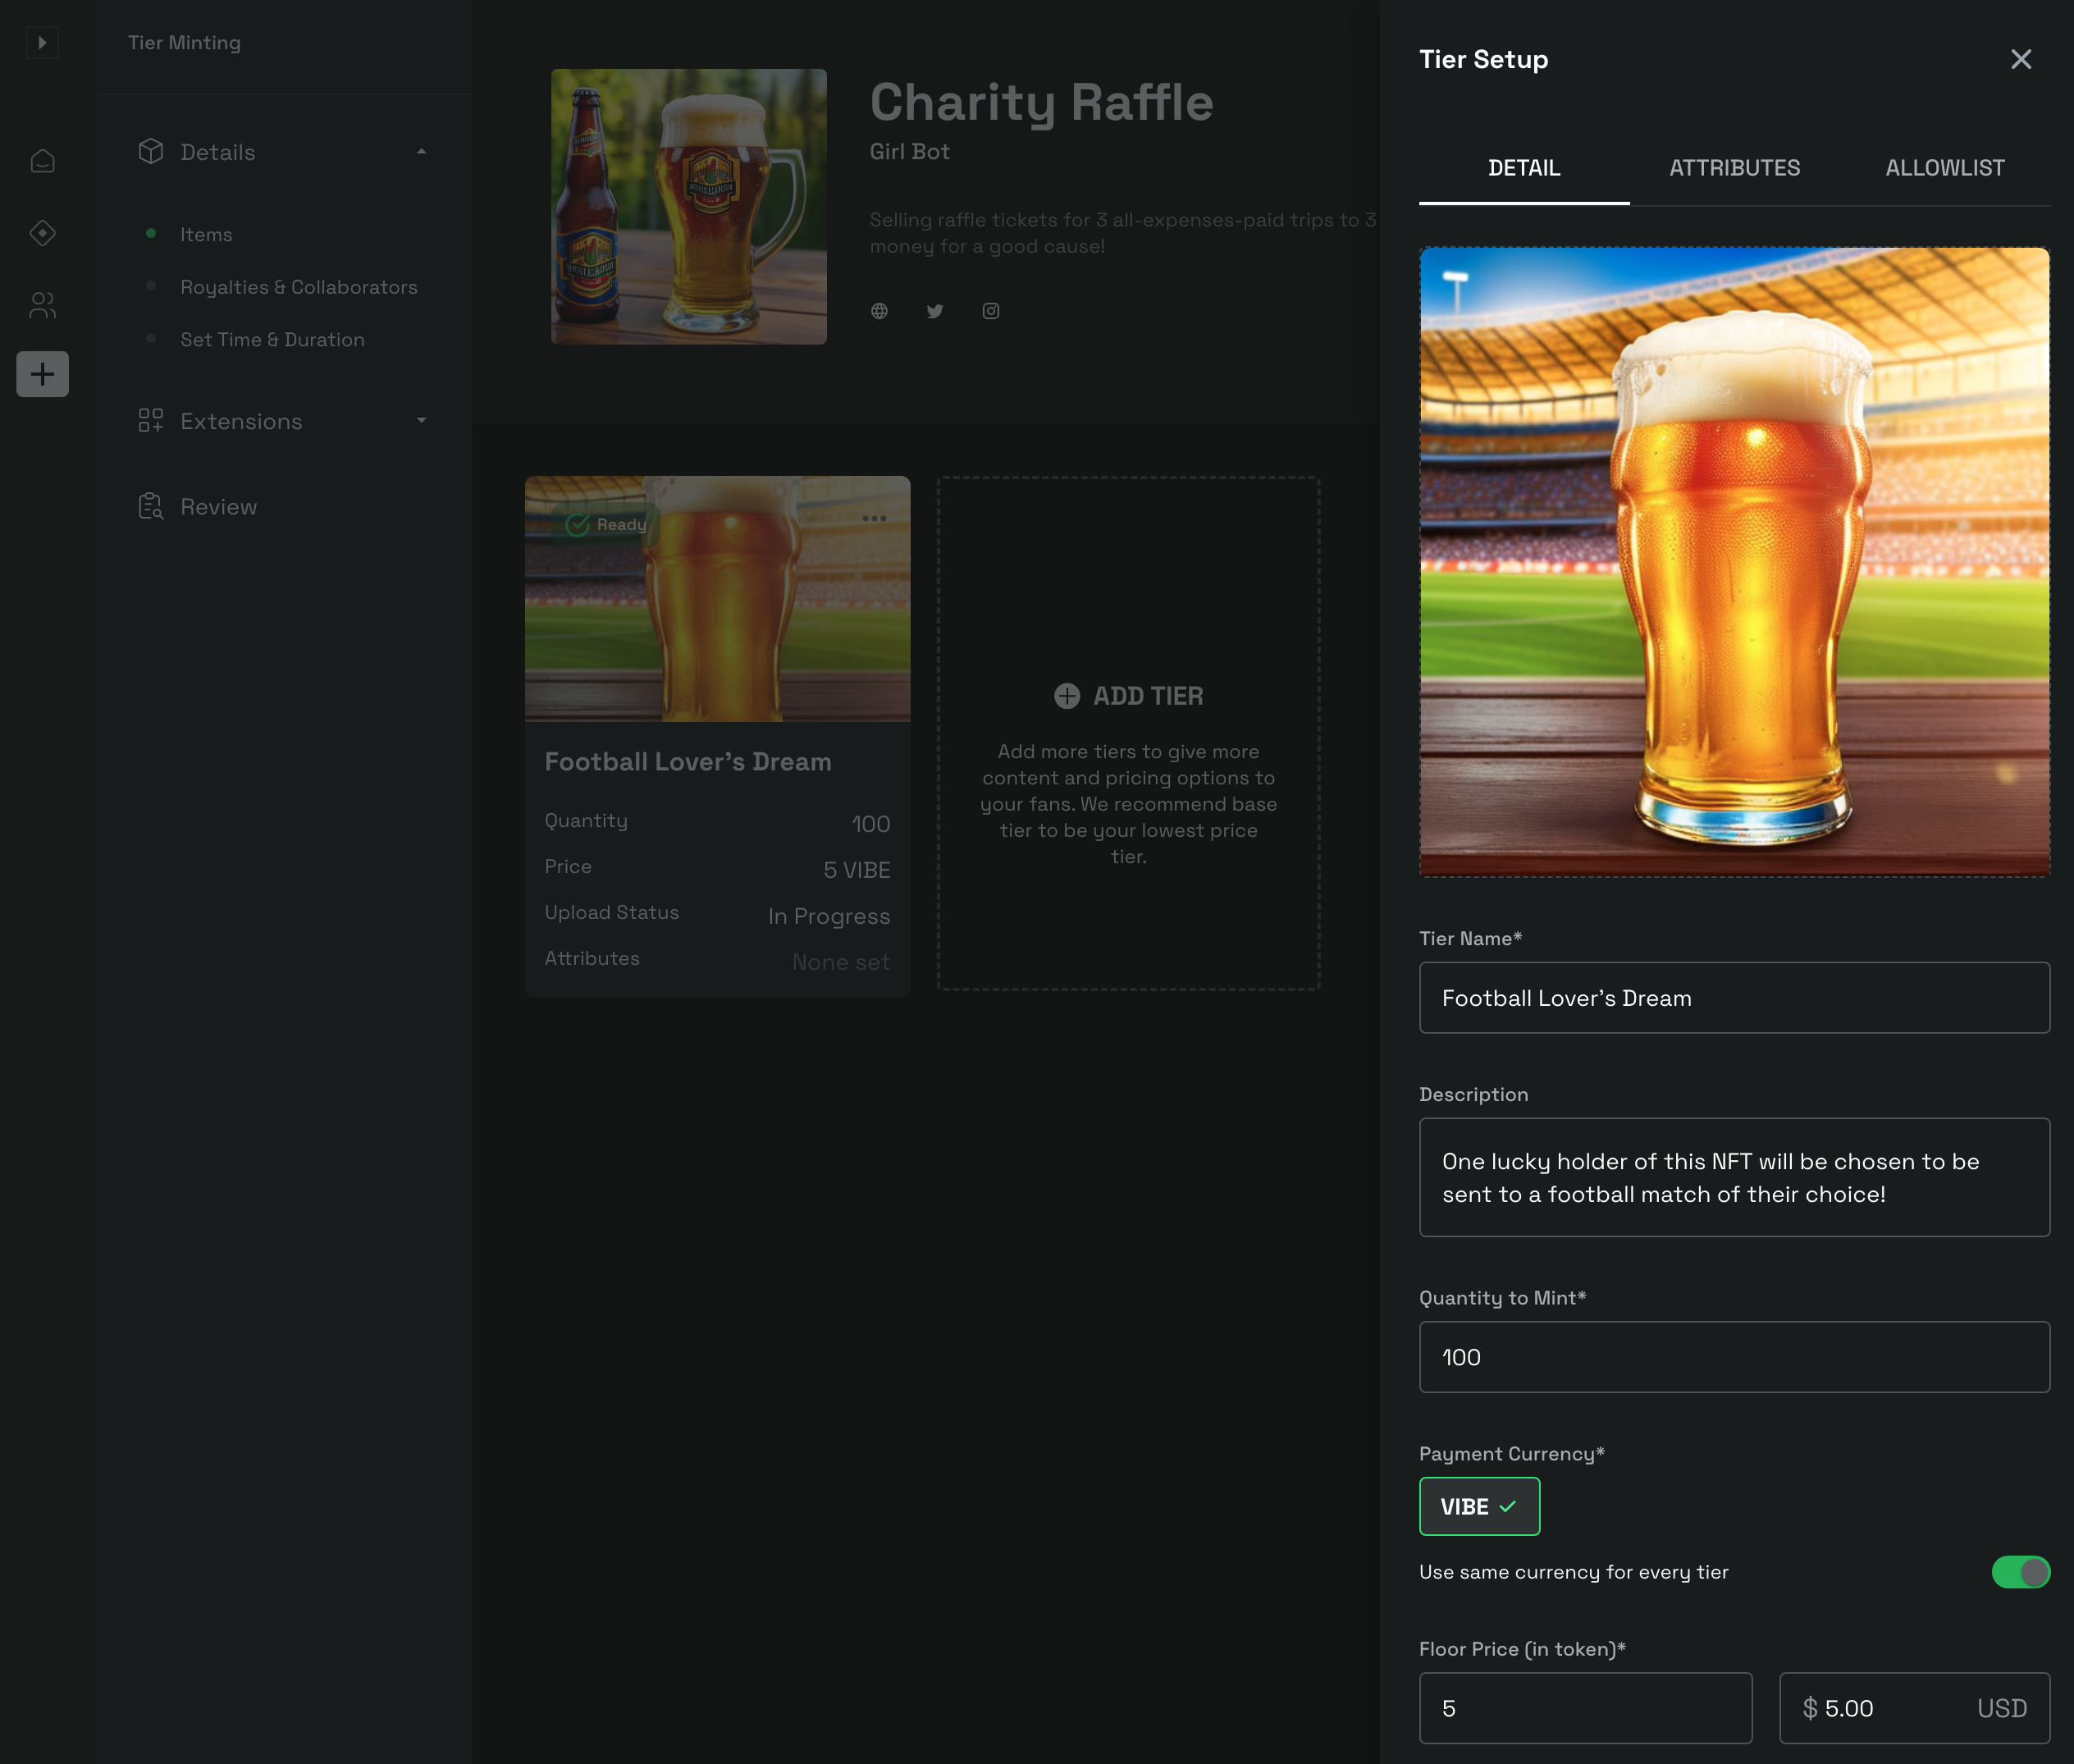Open the Review step

[x=218, y=507]
